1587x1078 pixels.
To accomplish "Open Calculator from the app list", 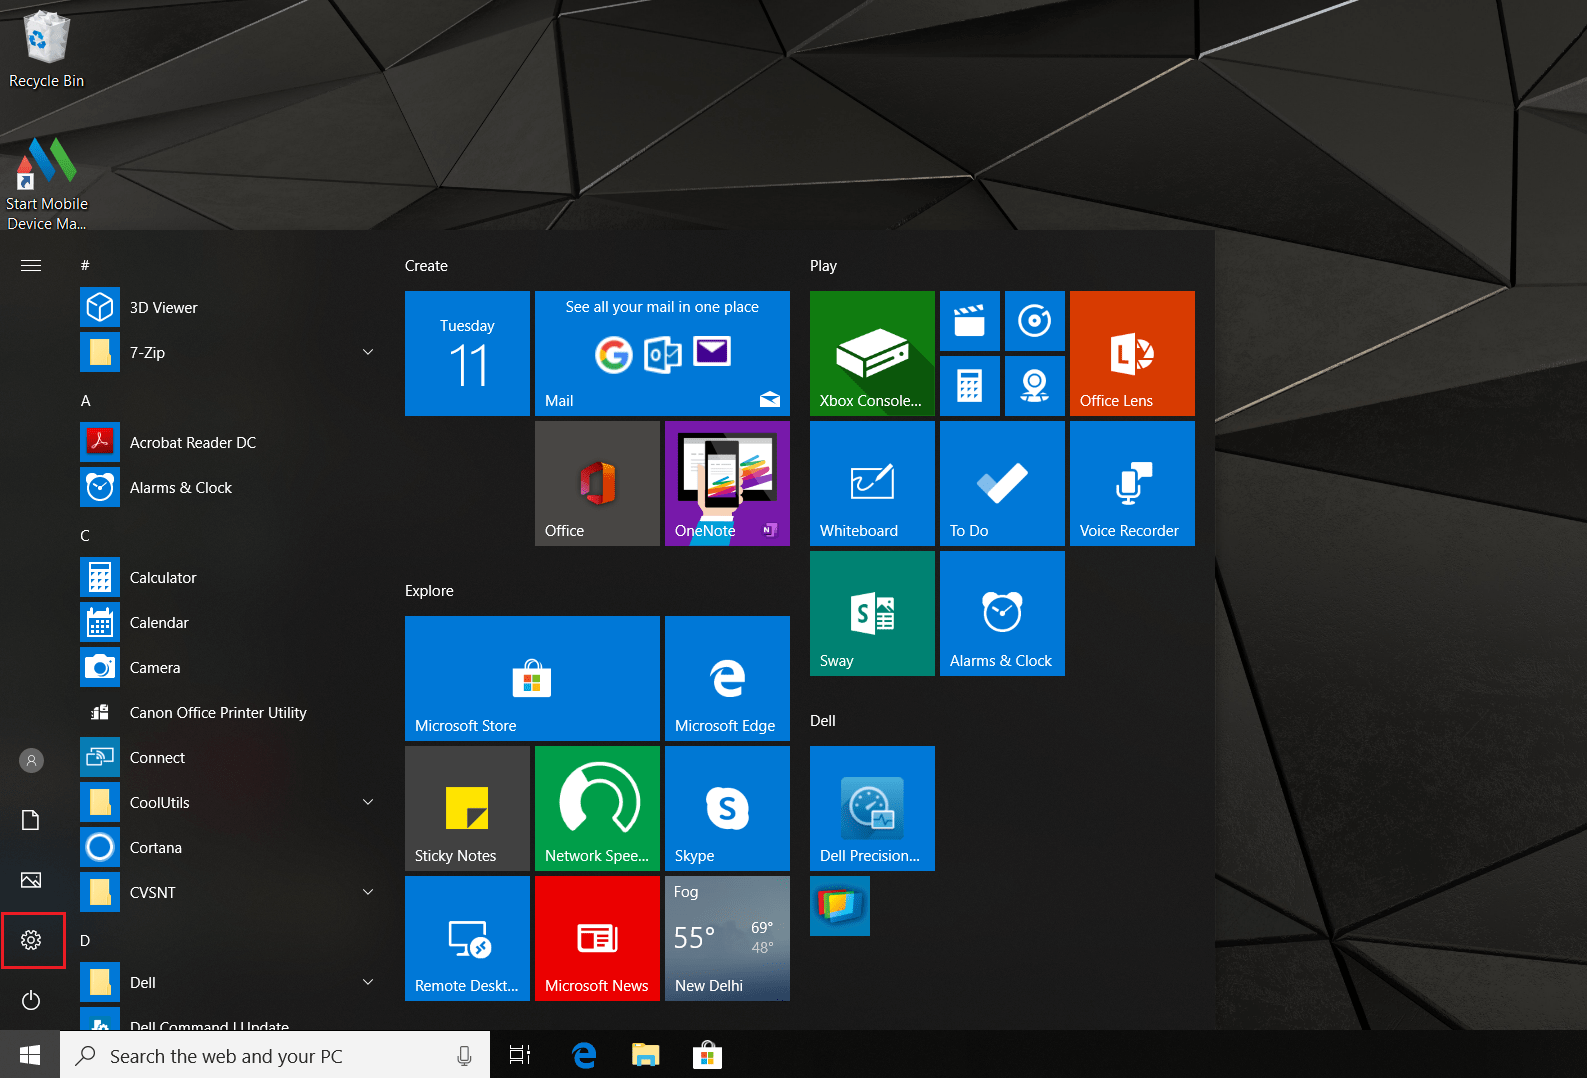I will click(x=163, y=577).
